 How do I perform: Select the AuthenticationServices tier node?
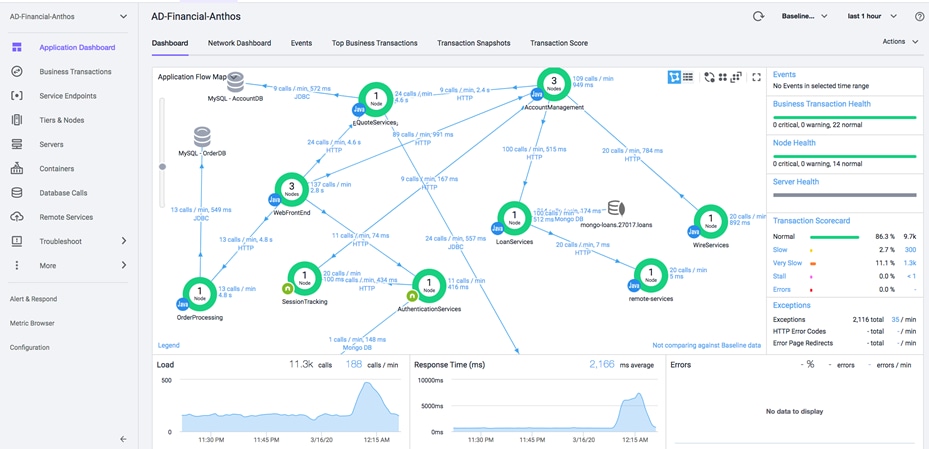(429, 286)
